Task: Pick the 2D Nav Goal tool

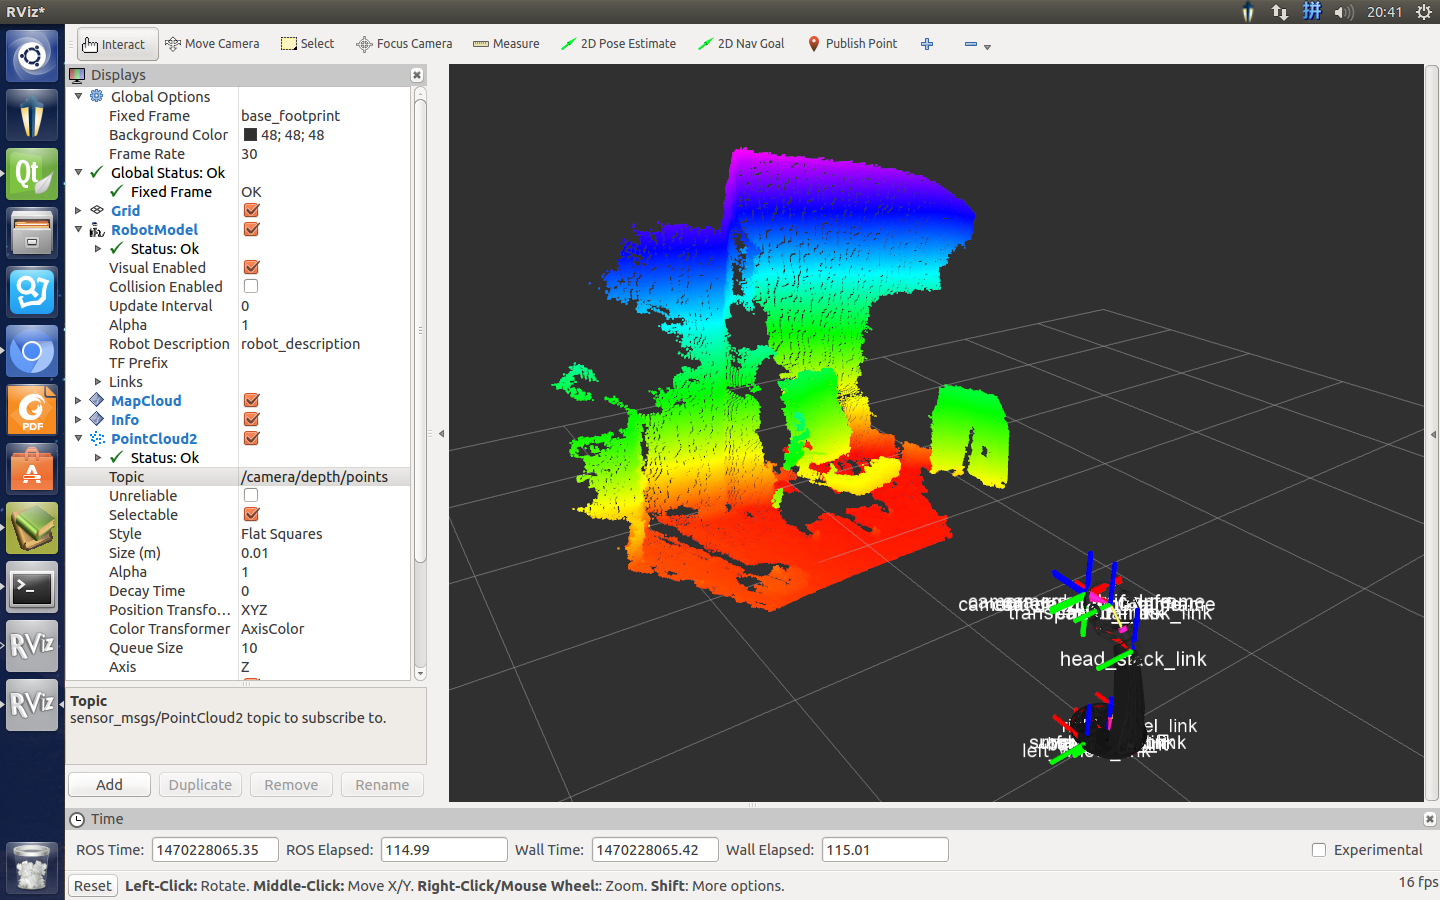Action: (x=741, y=44)
